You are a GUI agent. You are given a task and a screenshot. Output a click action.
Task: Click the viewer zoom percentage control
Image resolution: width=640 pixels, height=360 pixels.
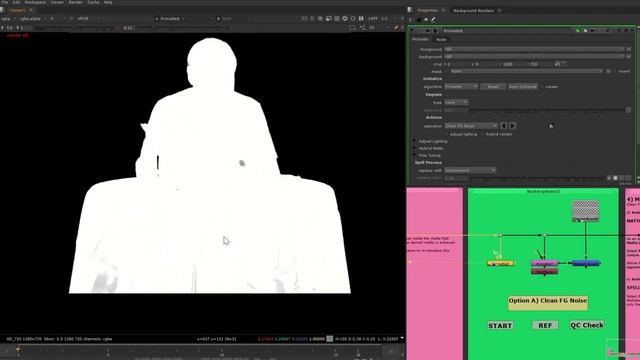pos(373,19)
